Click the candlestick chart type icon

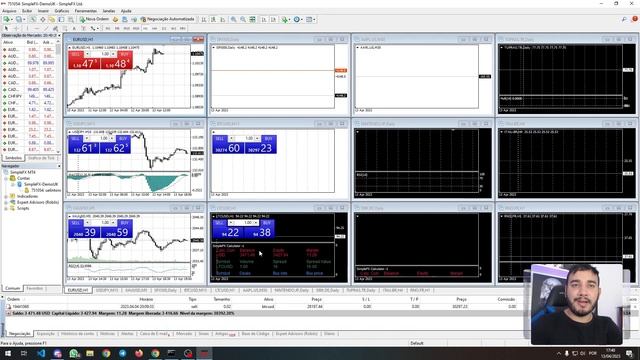(x=213, y=19)
